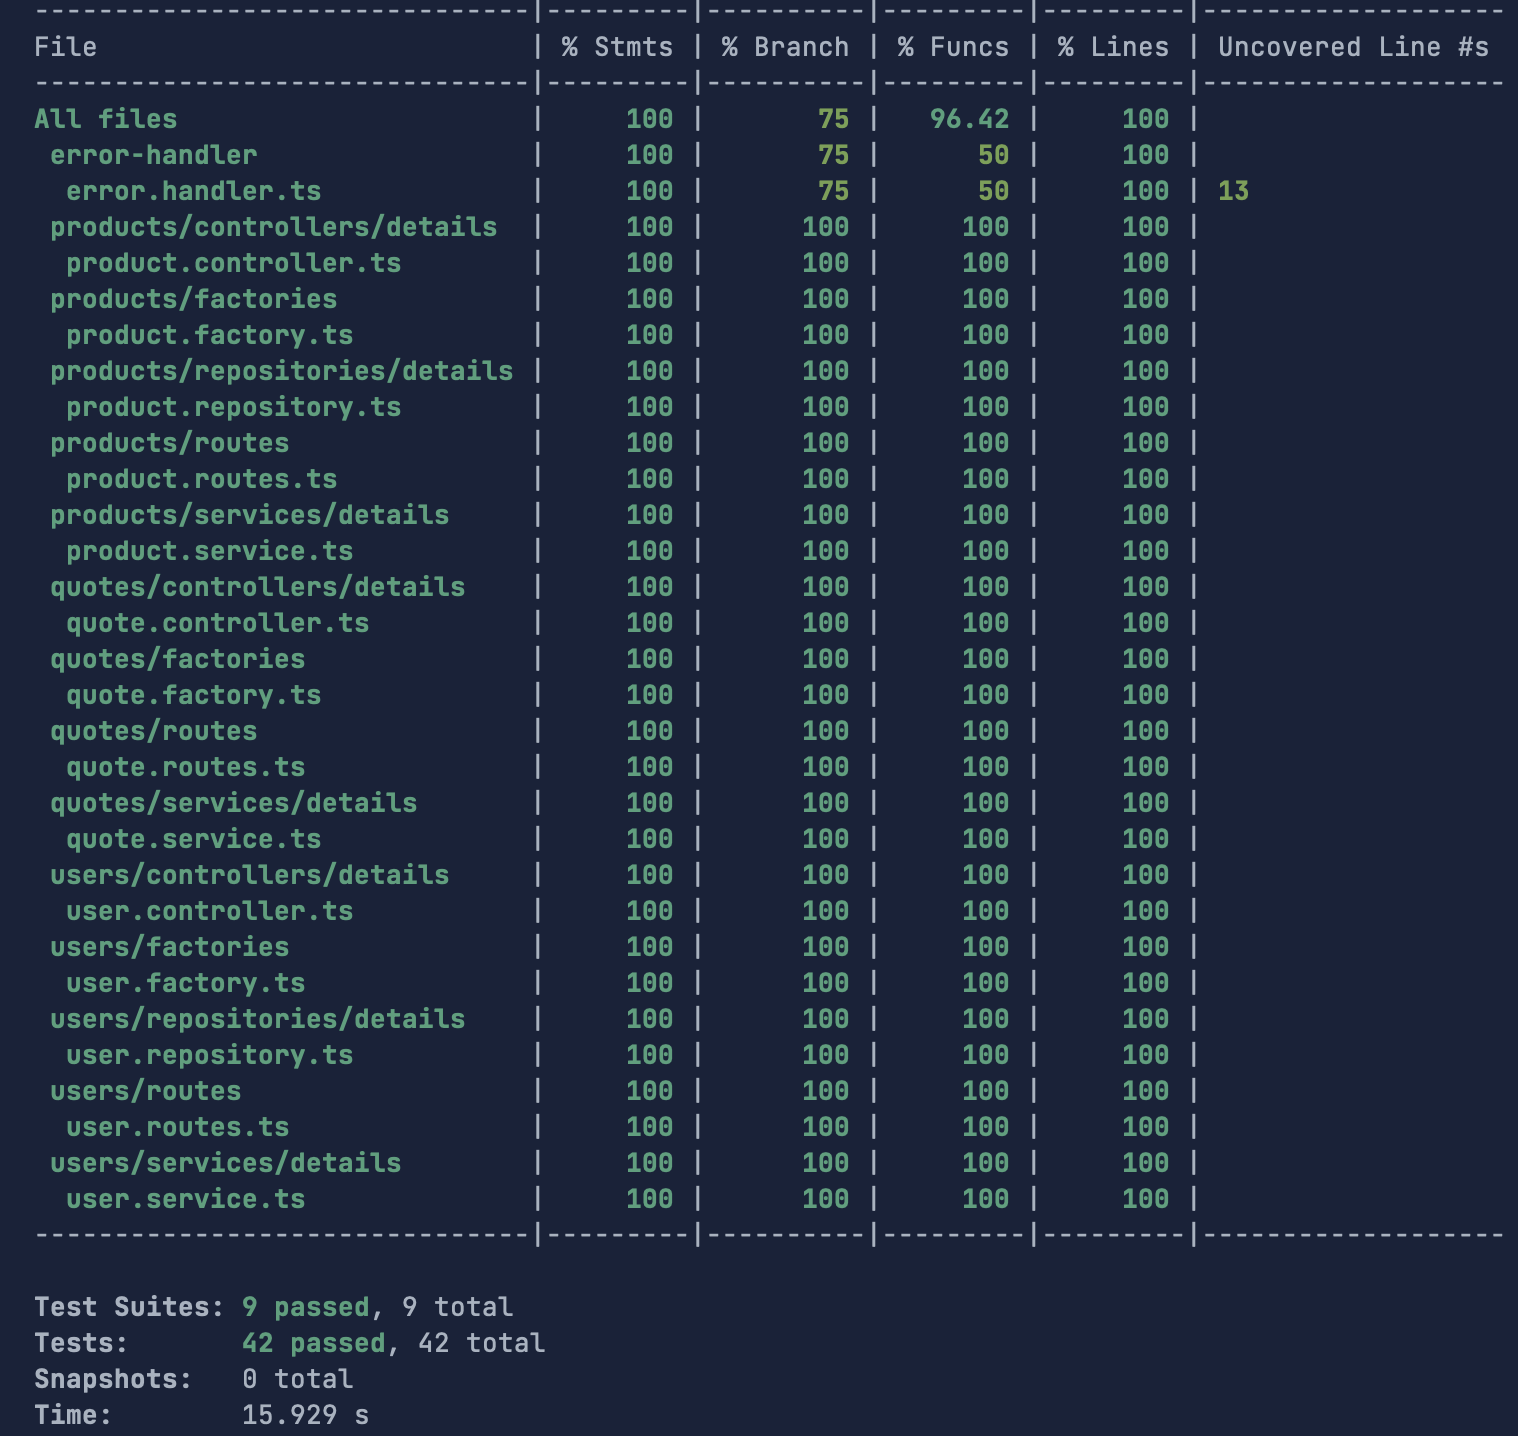1518x1436 pixels.
Task: Select the 'users/factories' folder name
Action: point(169,947)
